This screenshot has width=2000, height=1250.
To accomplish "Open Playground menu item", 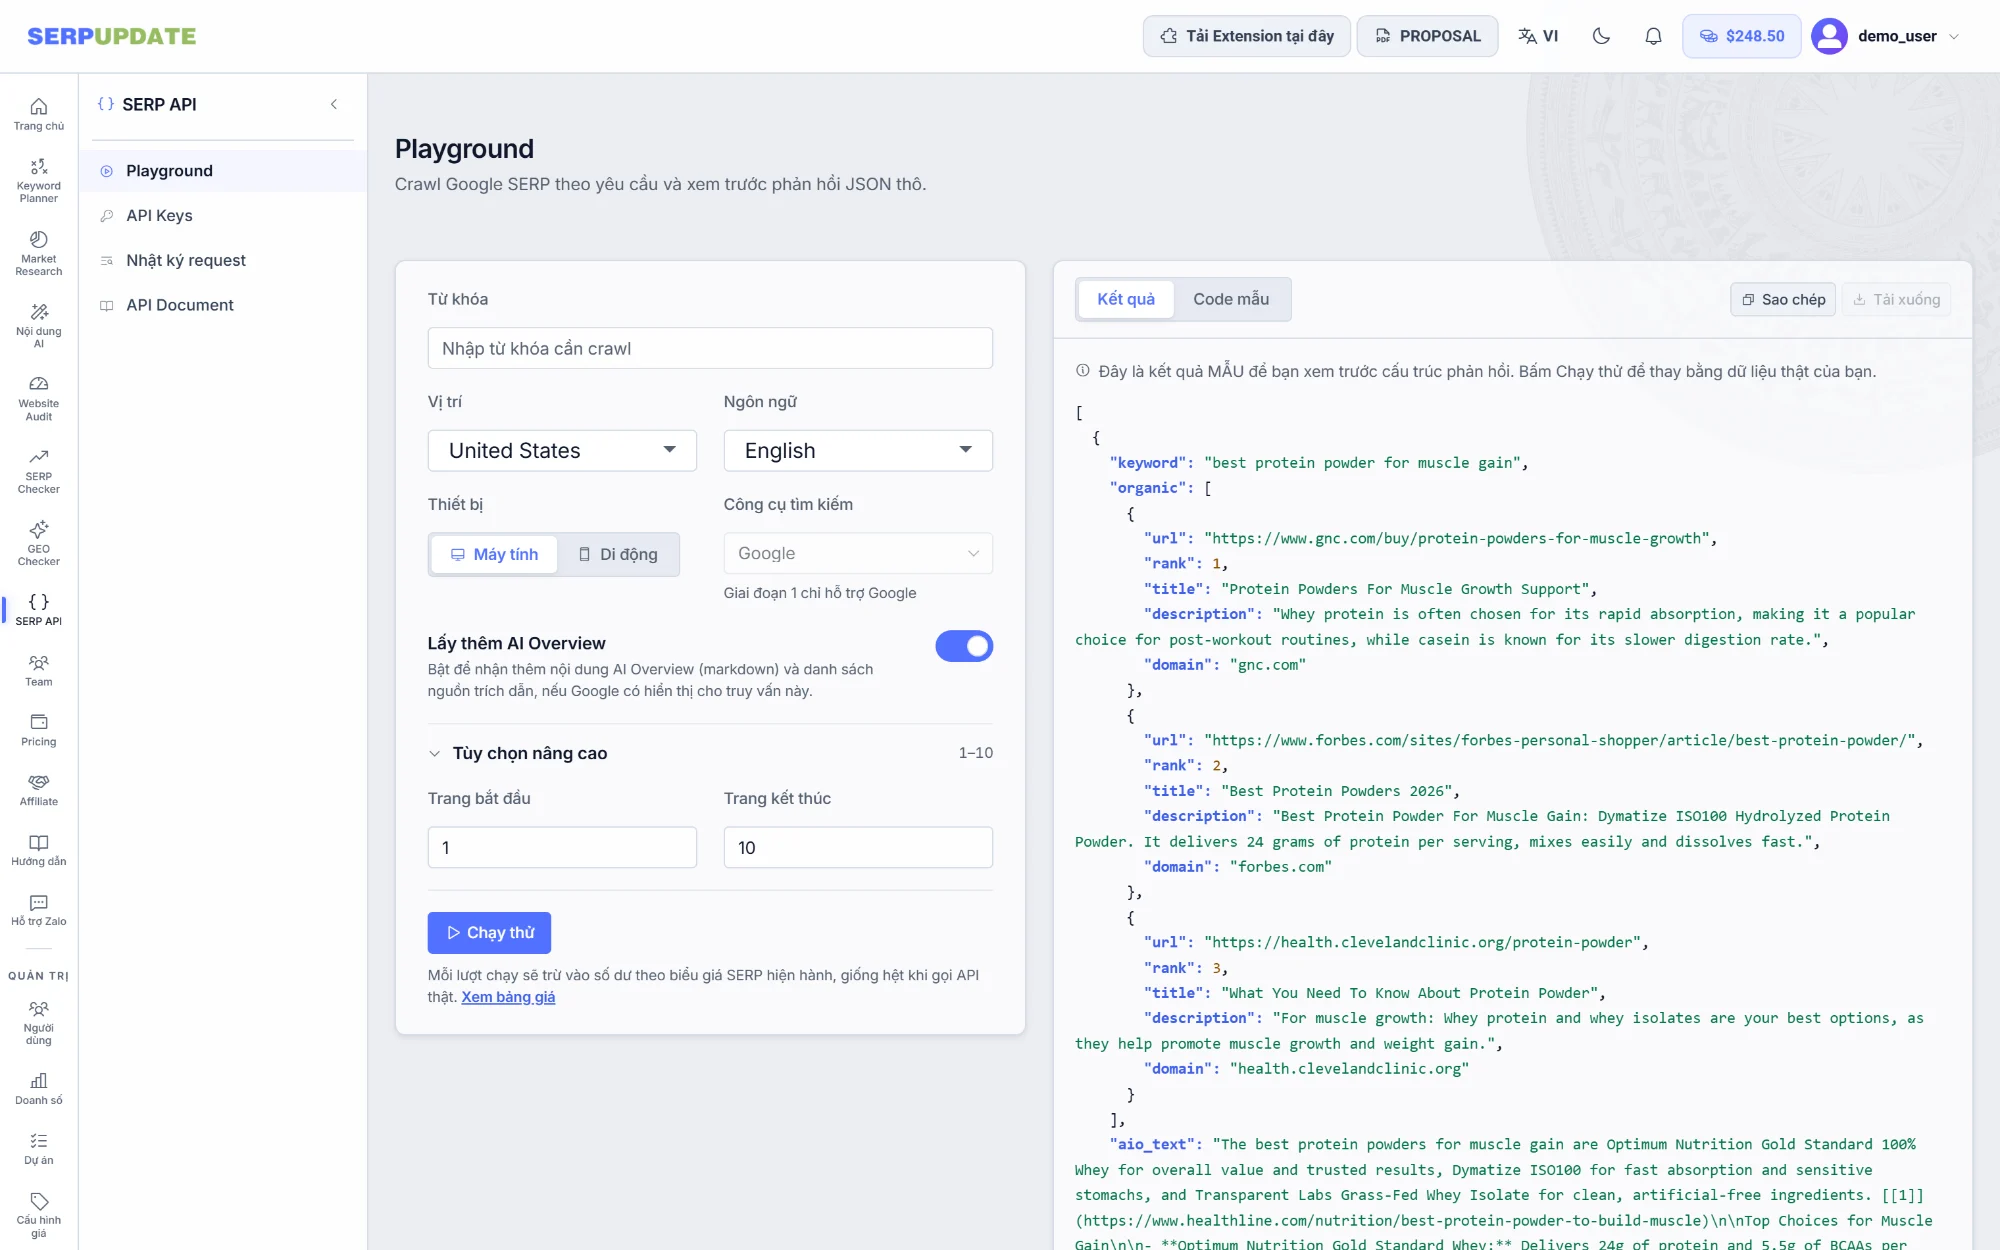I will (223, 171).
